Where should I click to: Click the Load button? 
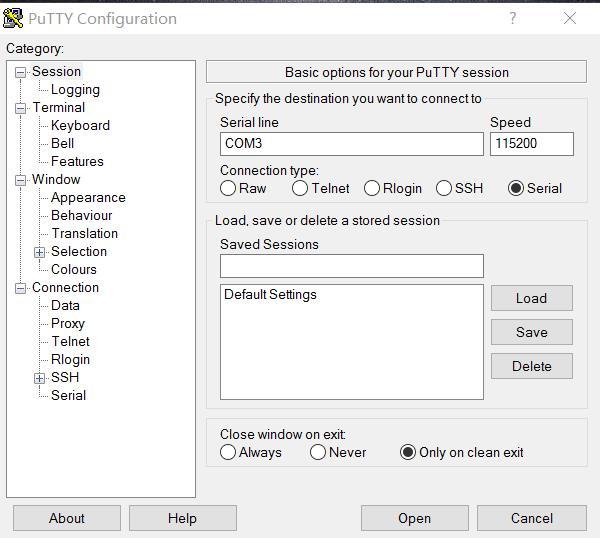[532, 298]
